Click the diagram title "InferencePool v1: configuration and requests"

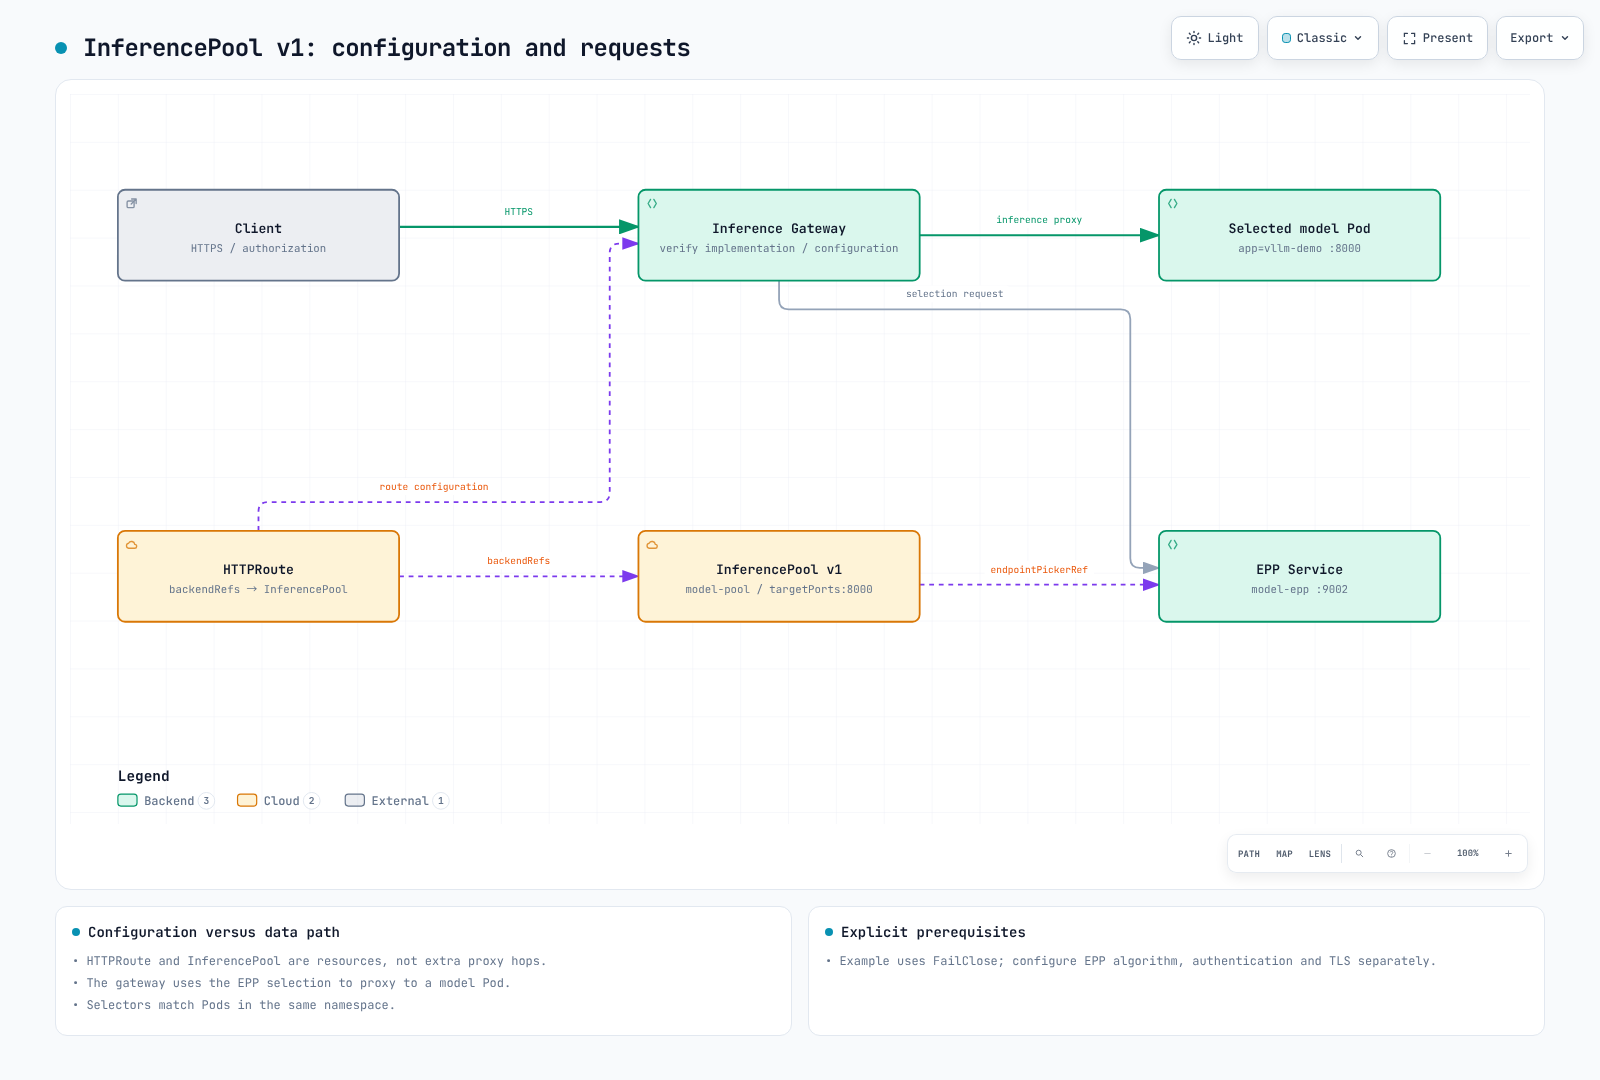point(387,48)
